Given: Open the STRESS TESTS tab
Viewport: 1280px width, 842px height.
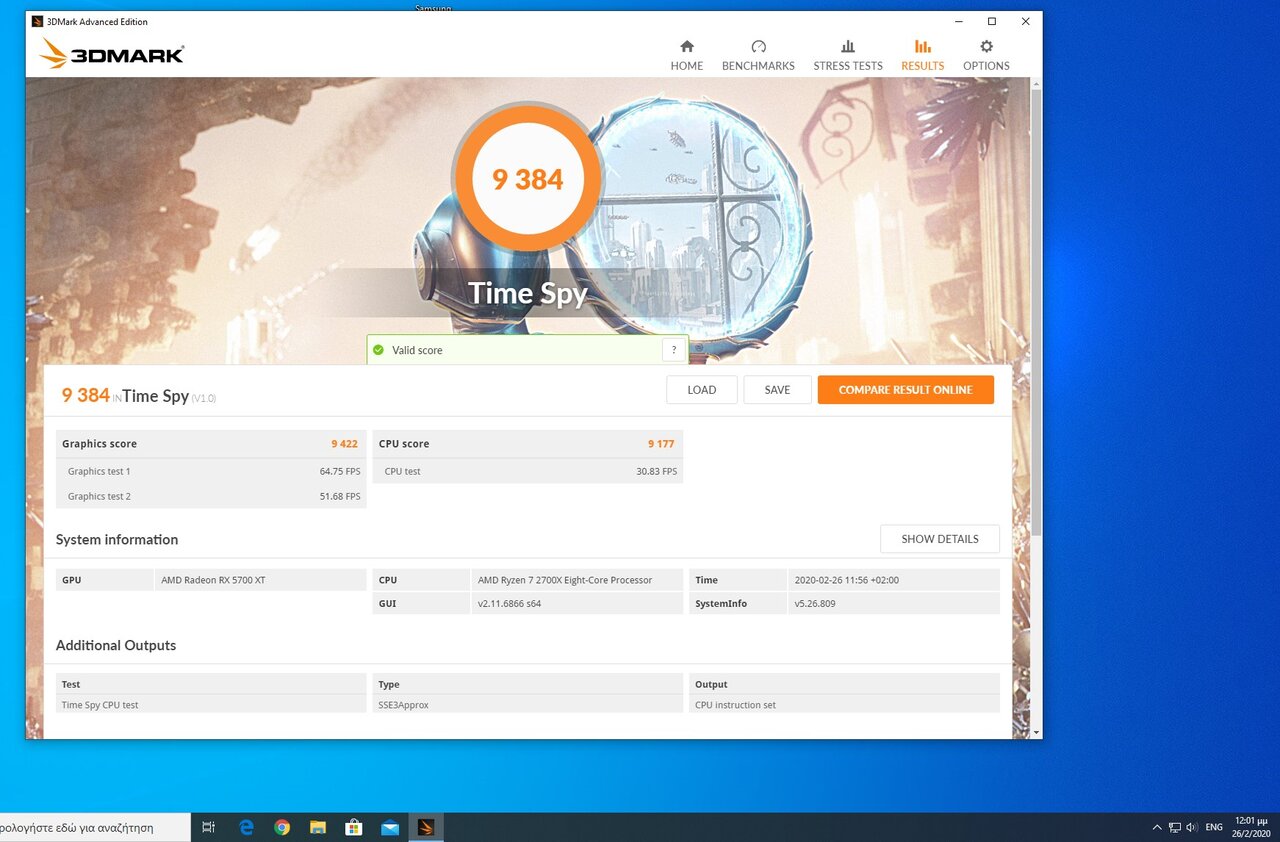Looking at the screenshot, I should tap(848, 55).
